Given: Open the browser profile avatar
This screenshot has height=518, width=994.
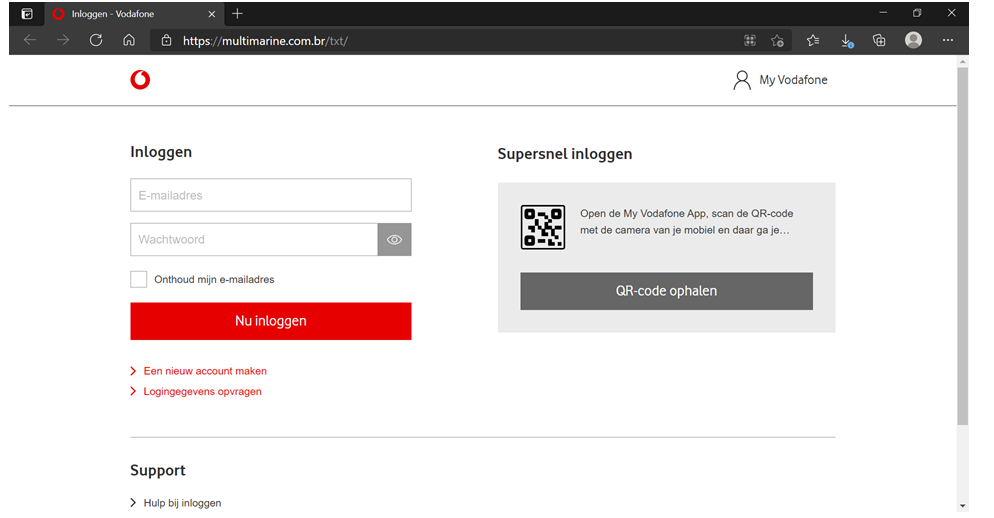Looking at the screenshot, I should 913,40.
